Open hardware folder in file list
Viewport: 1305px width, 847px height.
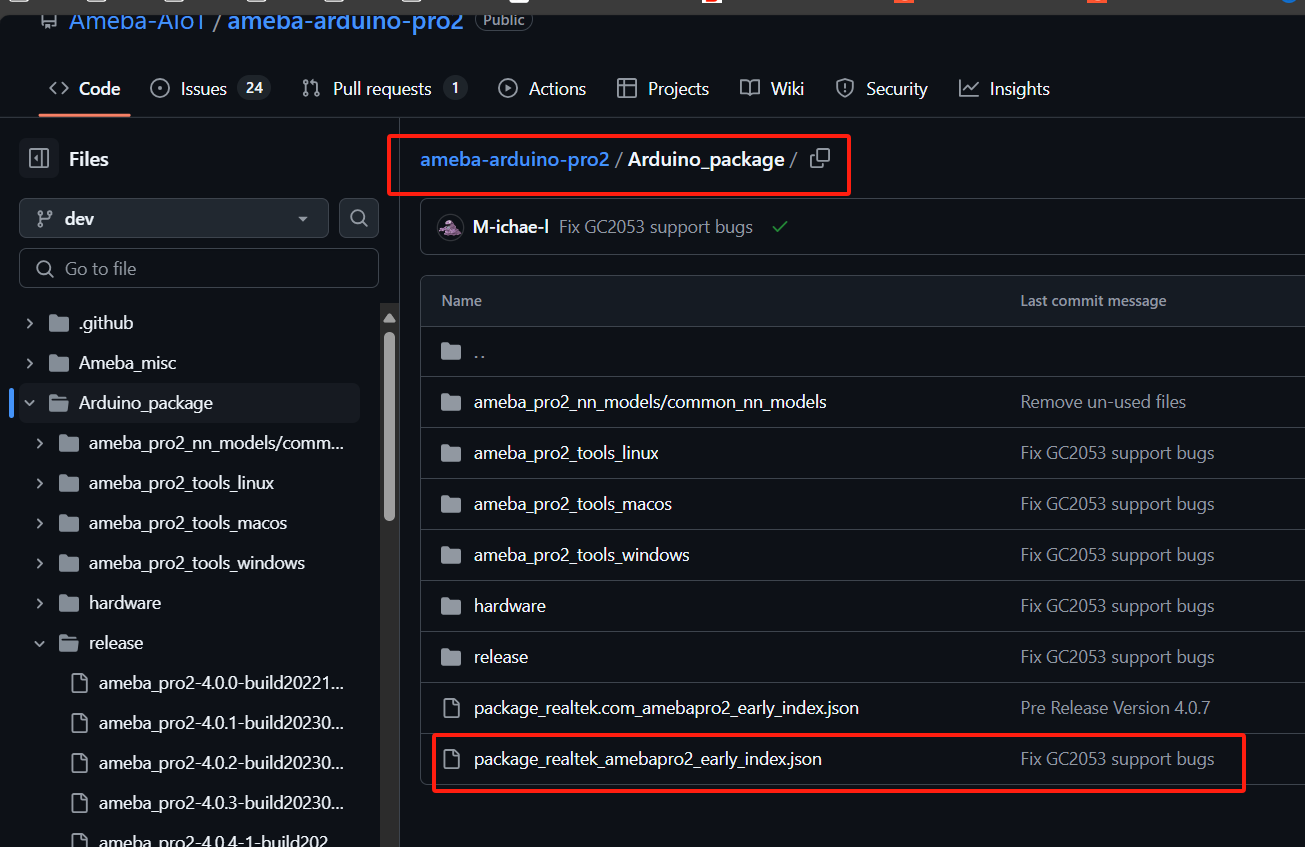(510, 606)
